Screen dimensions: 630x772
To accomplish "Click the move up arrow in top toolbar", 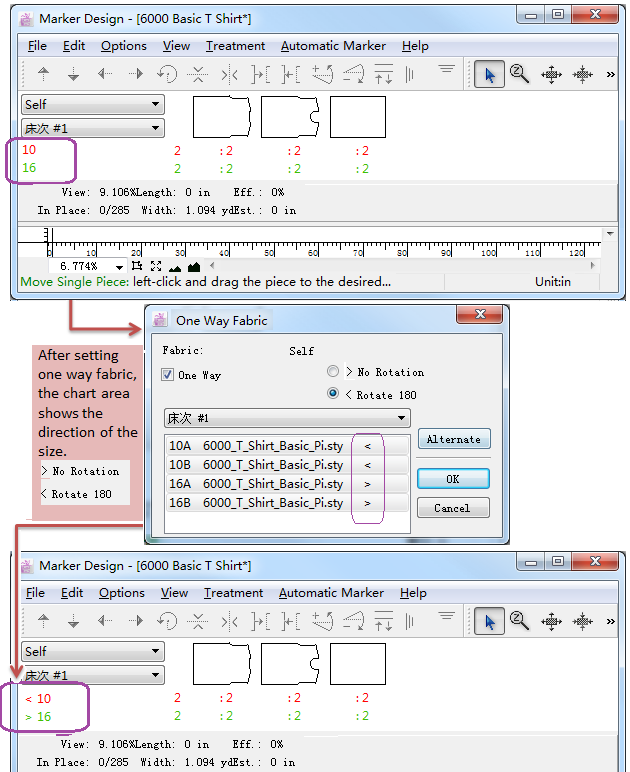I will coord(43,74).
